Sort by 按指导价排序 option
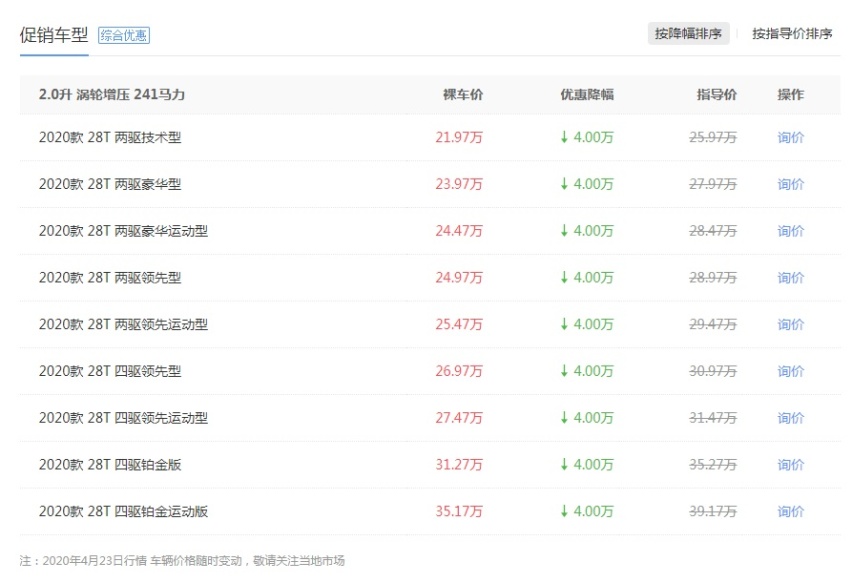Viewport: 852px width, 583px height. coord(792,34)
